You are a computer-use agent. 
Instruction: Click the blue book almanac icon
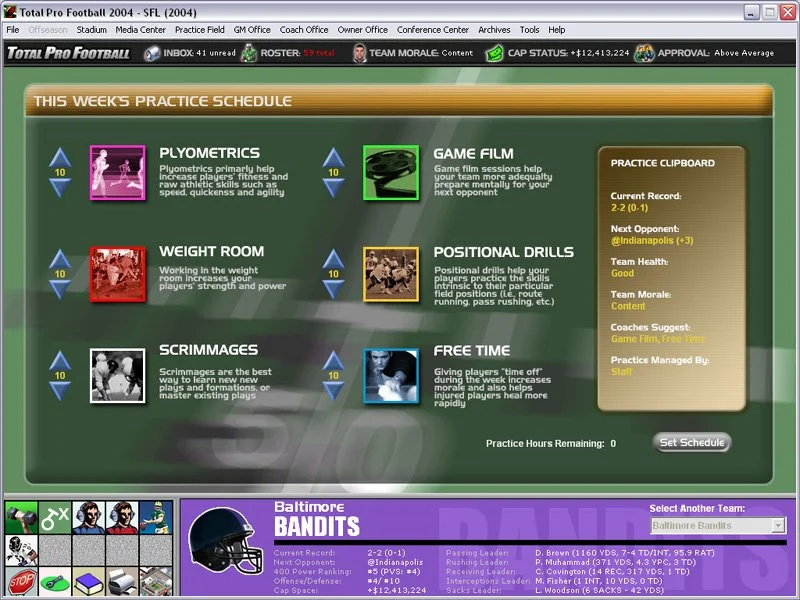point(89,581)
